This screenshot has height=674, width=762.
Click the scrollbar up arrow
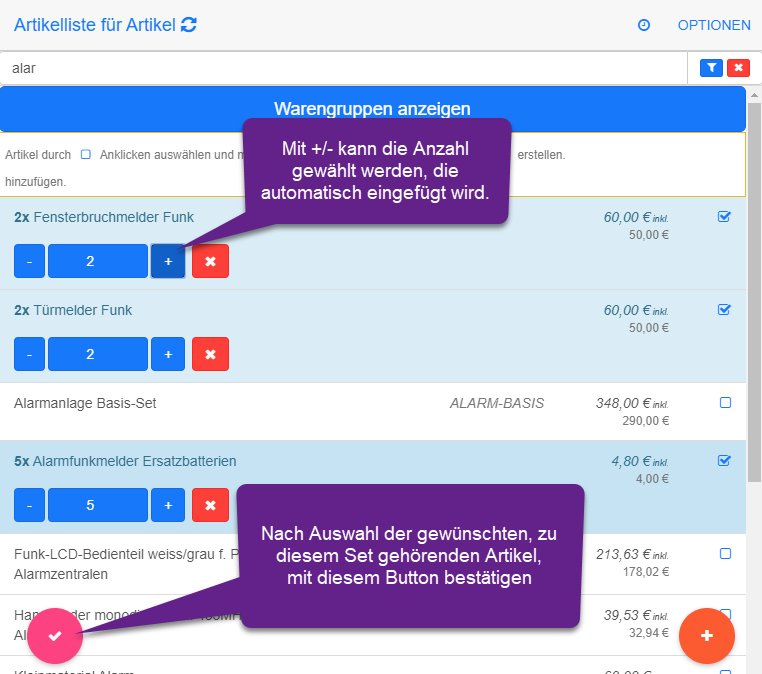pyautogui.click(x=754, y=94)
